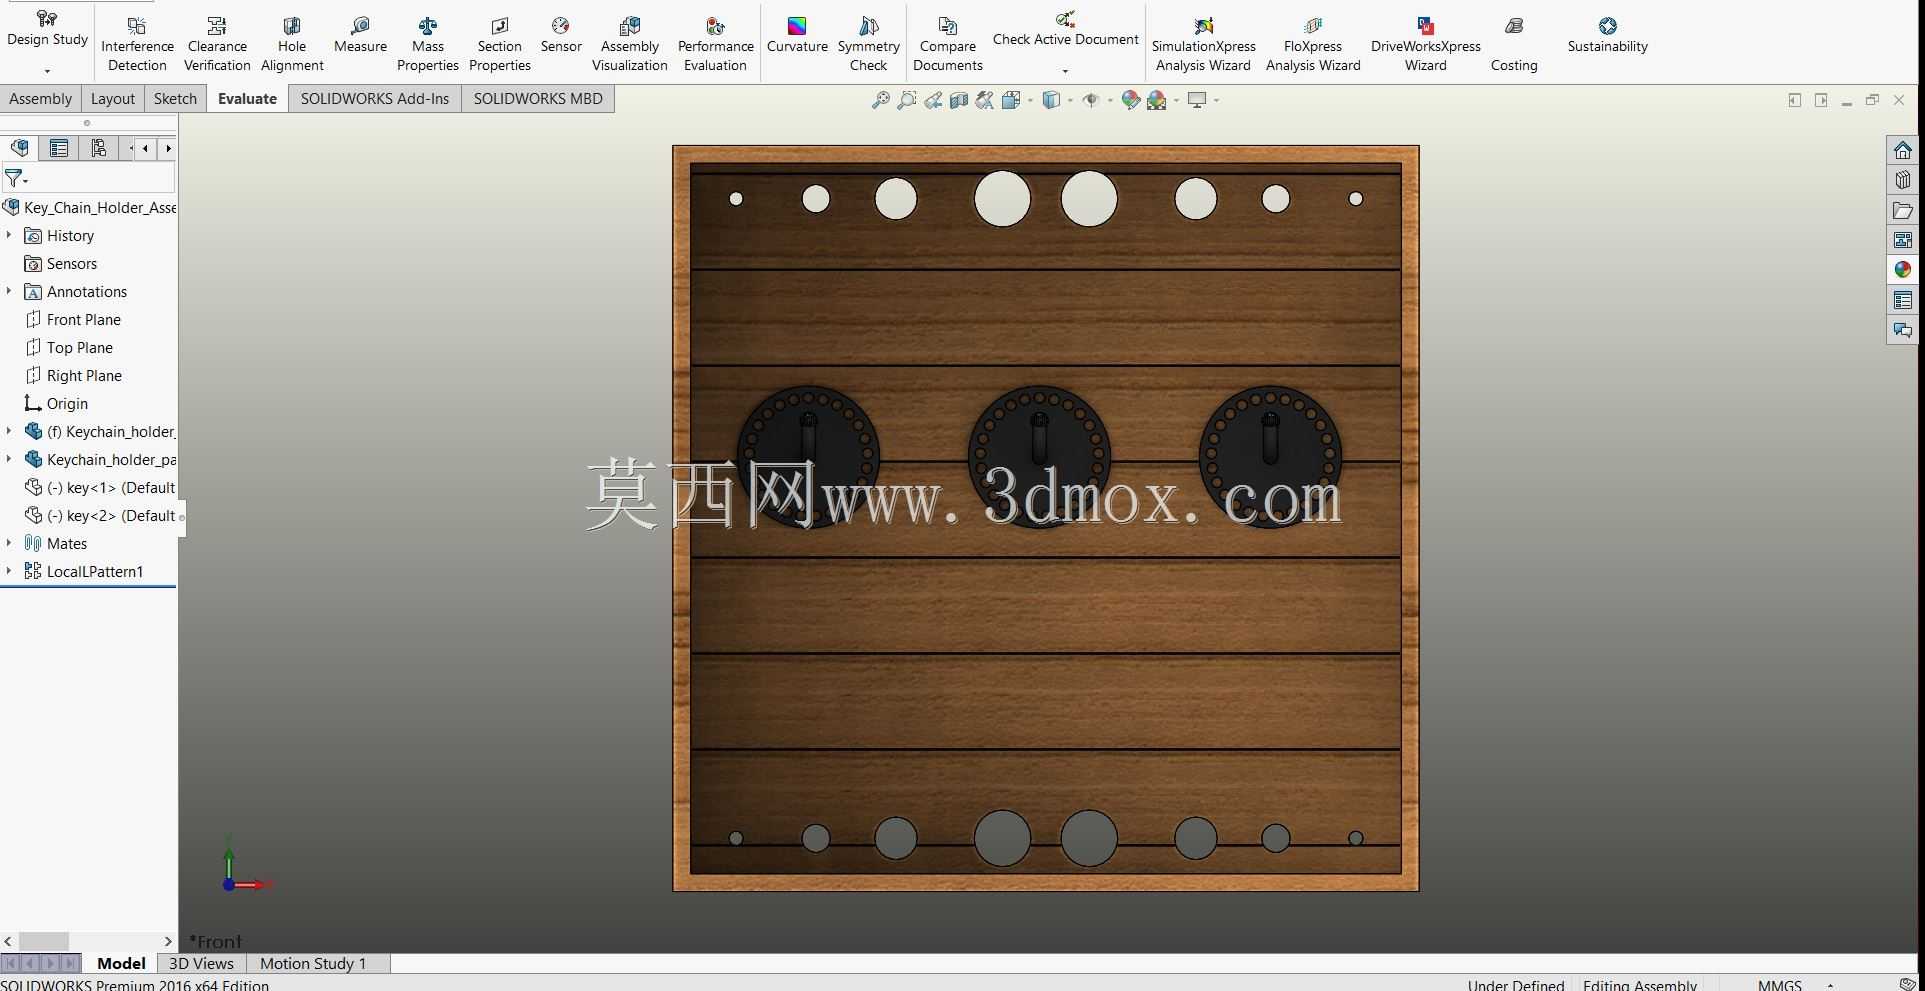Image resolution: width=1925 pixels, height=991 pixels.
Task: Launch Clearance Verification
Action: pyautogui.click(x=217, y=45)
